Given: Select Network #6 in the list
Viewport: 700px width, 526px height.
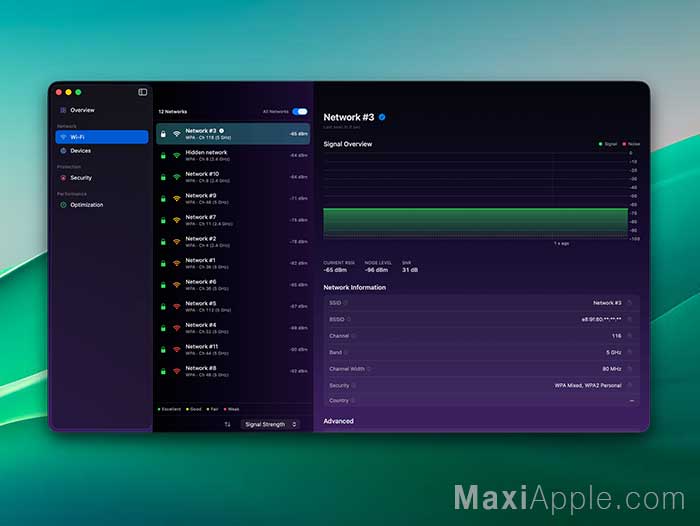Looking at the screenshot, I should [233, 285].
